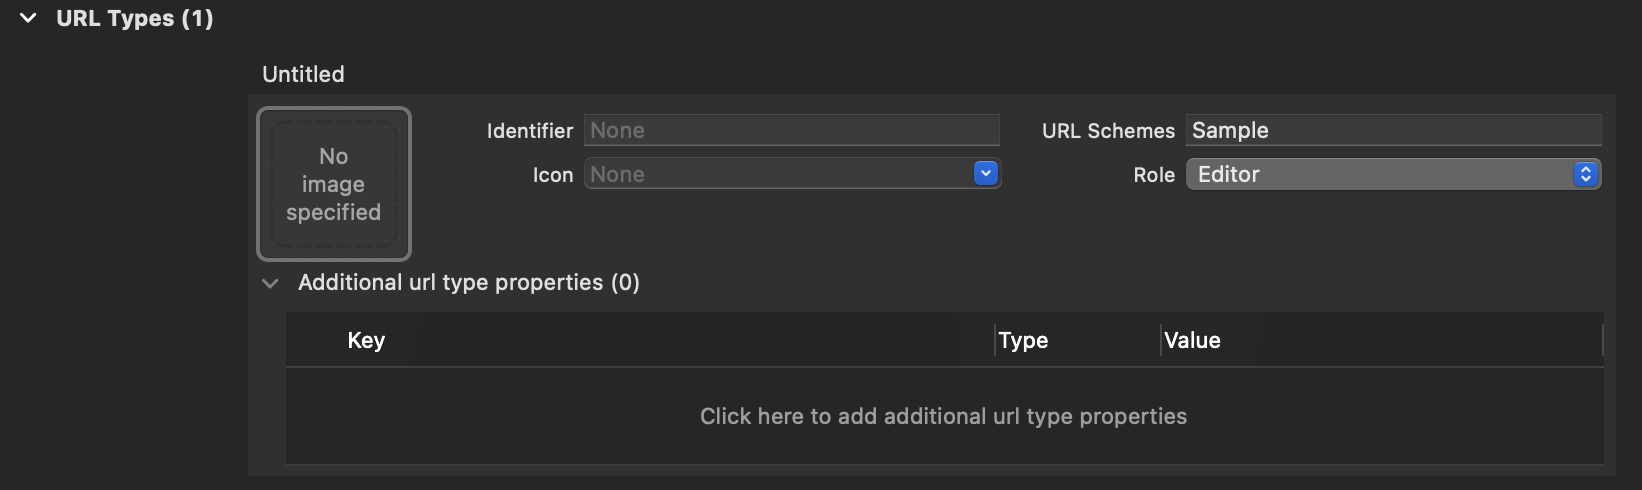Click the Key column header
The width and height of the screenshot is (1642, 490).
pyautogui.click(x=366, y=340)
